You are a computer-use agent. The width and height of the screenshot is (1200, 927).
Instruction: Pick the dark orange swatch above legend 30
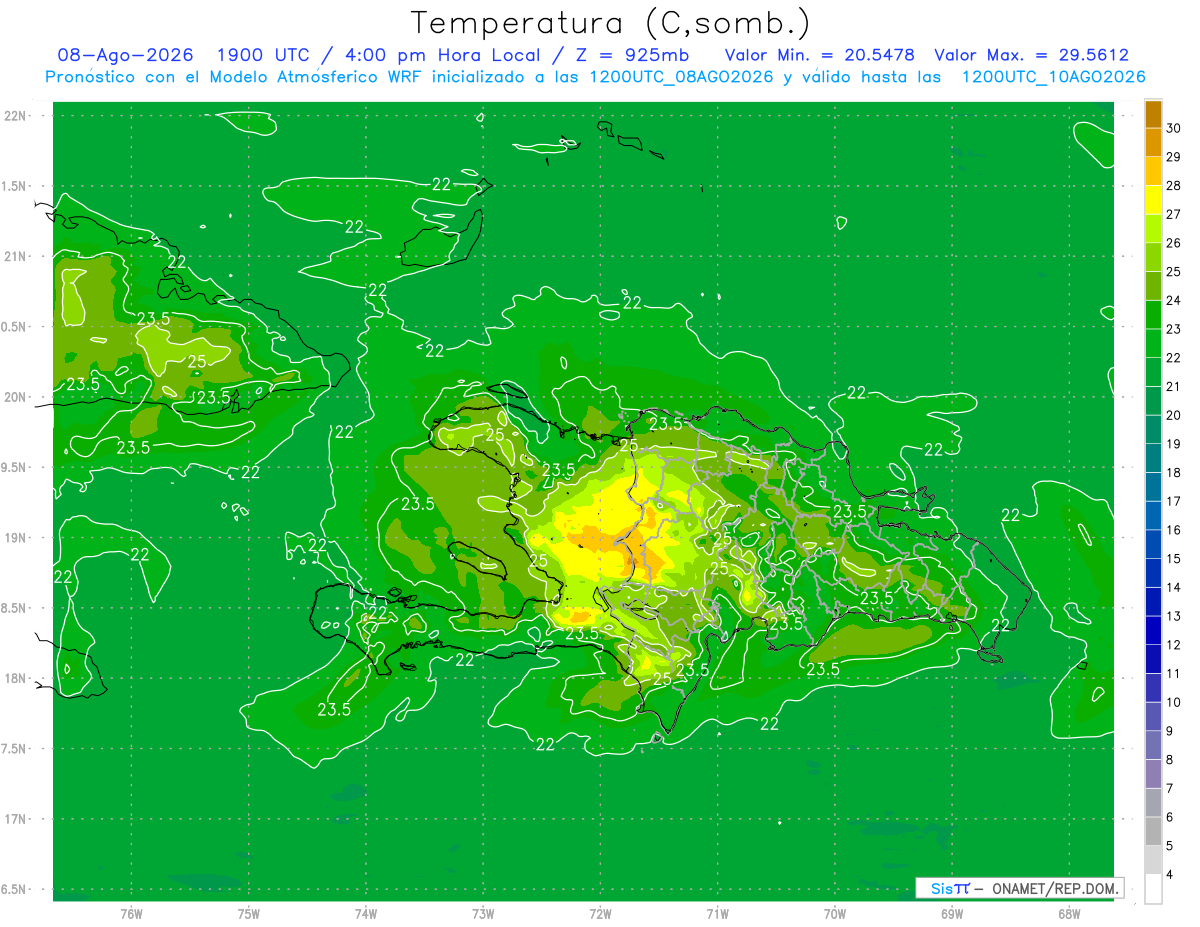click(1154, 114)
